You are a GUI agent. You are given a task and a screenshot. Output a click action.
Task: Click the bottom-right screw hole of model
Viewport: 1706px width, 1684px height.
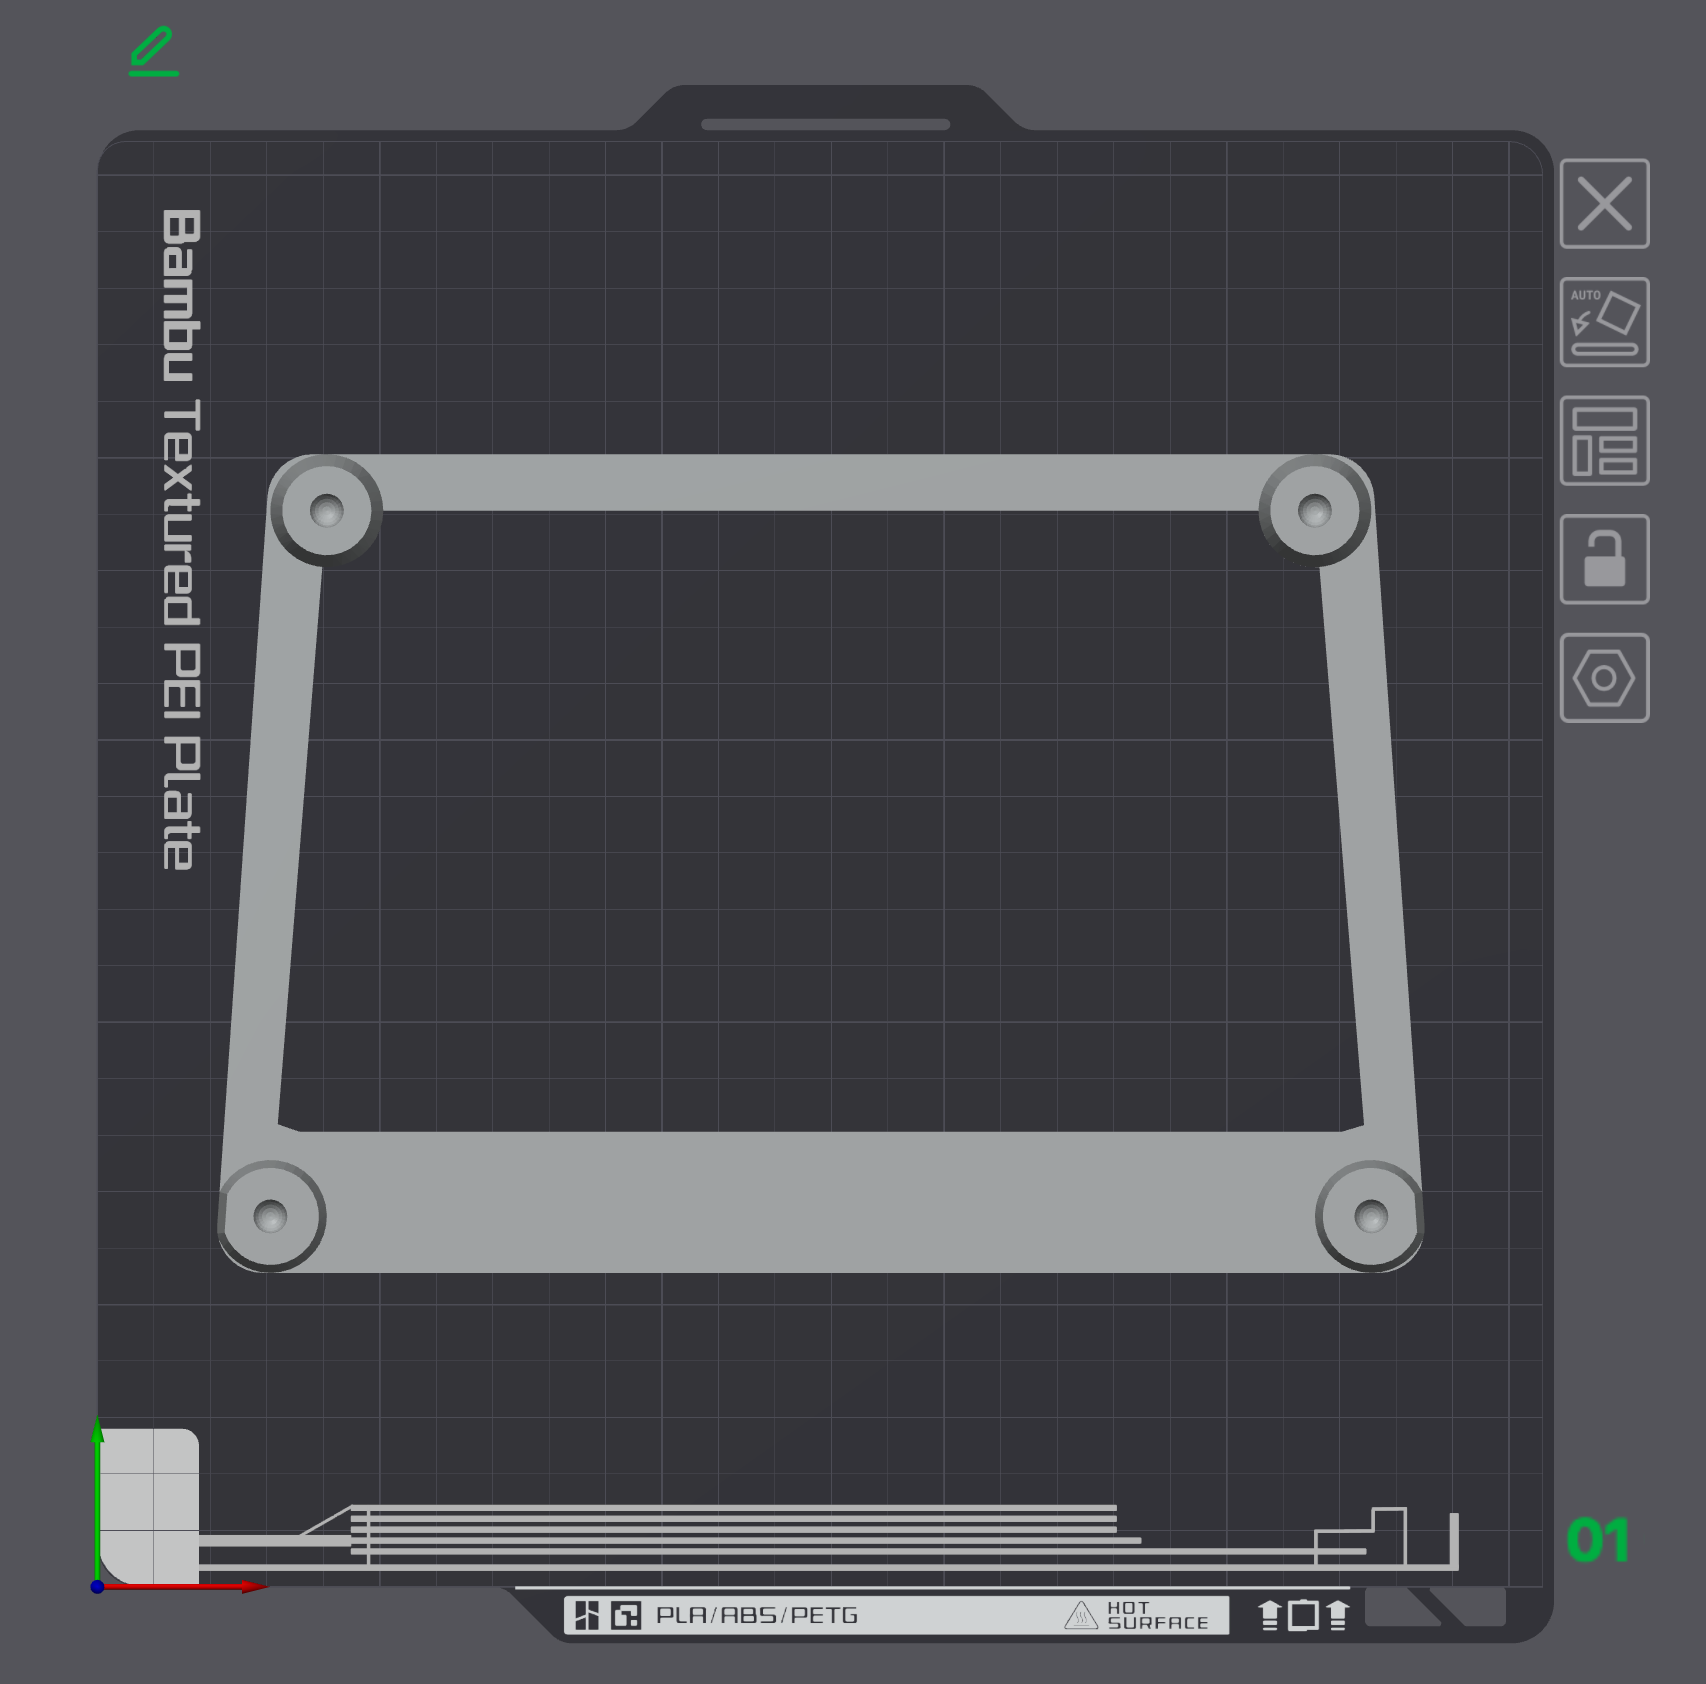point(1370,1216)
